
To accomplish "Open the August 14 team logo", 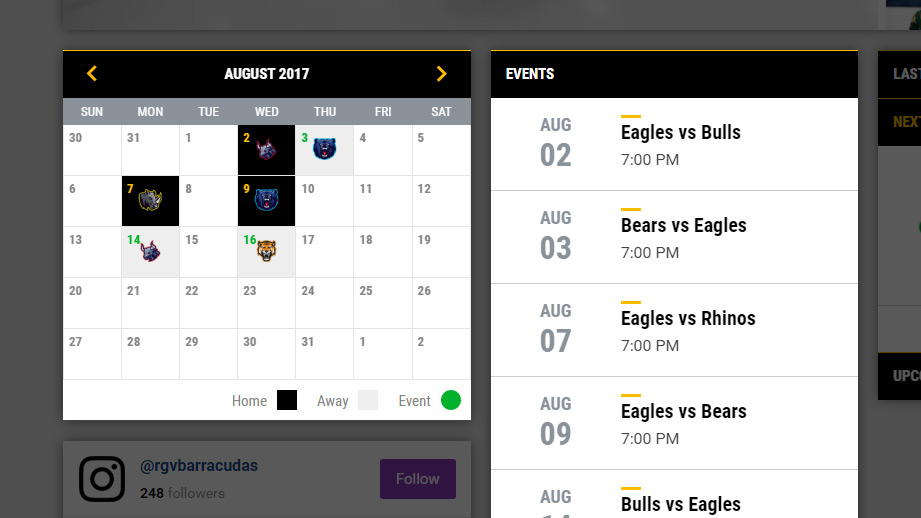I will (x=150, y=252).
